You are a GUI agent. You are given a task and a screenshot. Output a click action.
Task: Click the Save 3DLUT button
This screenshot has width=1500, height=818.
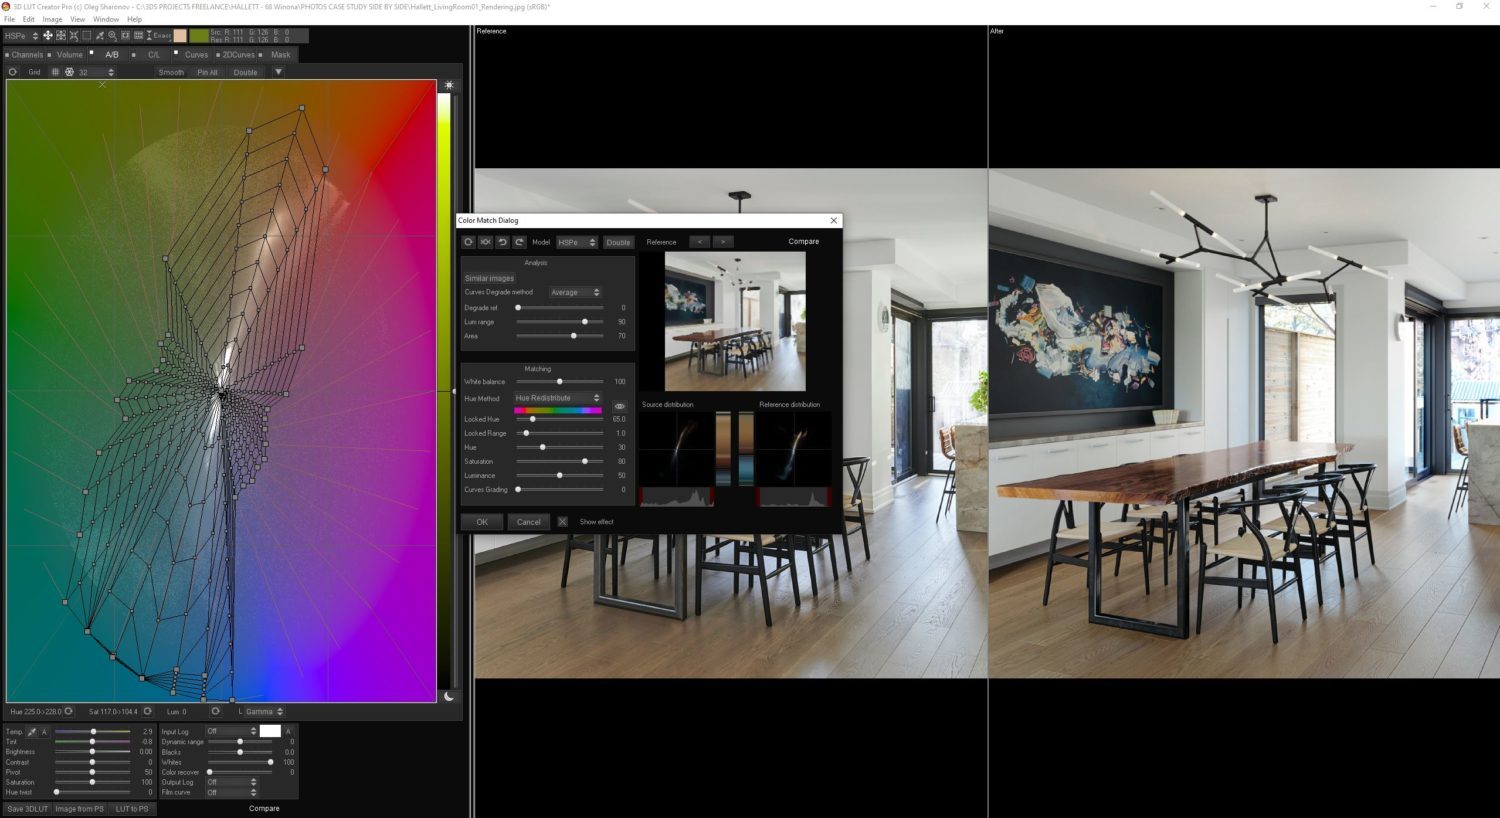pyautogui.click(x=27, y=808)
